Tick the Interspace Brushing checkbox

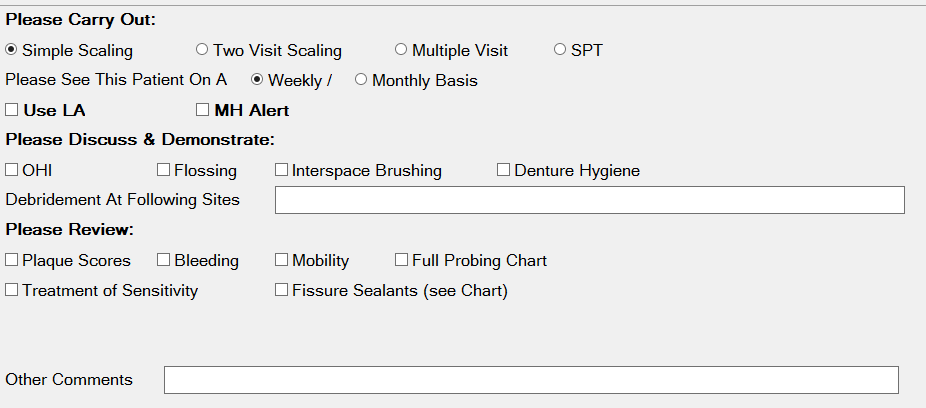[x=282, y=170]
